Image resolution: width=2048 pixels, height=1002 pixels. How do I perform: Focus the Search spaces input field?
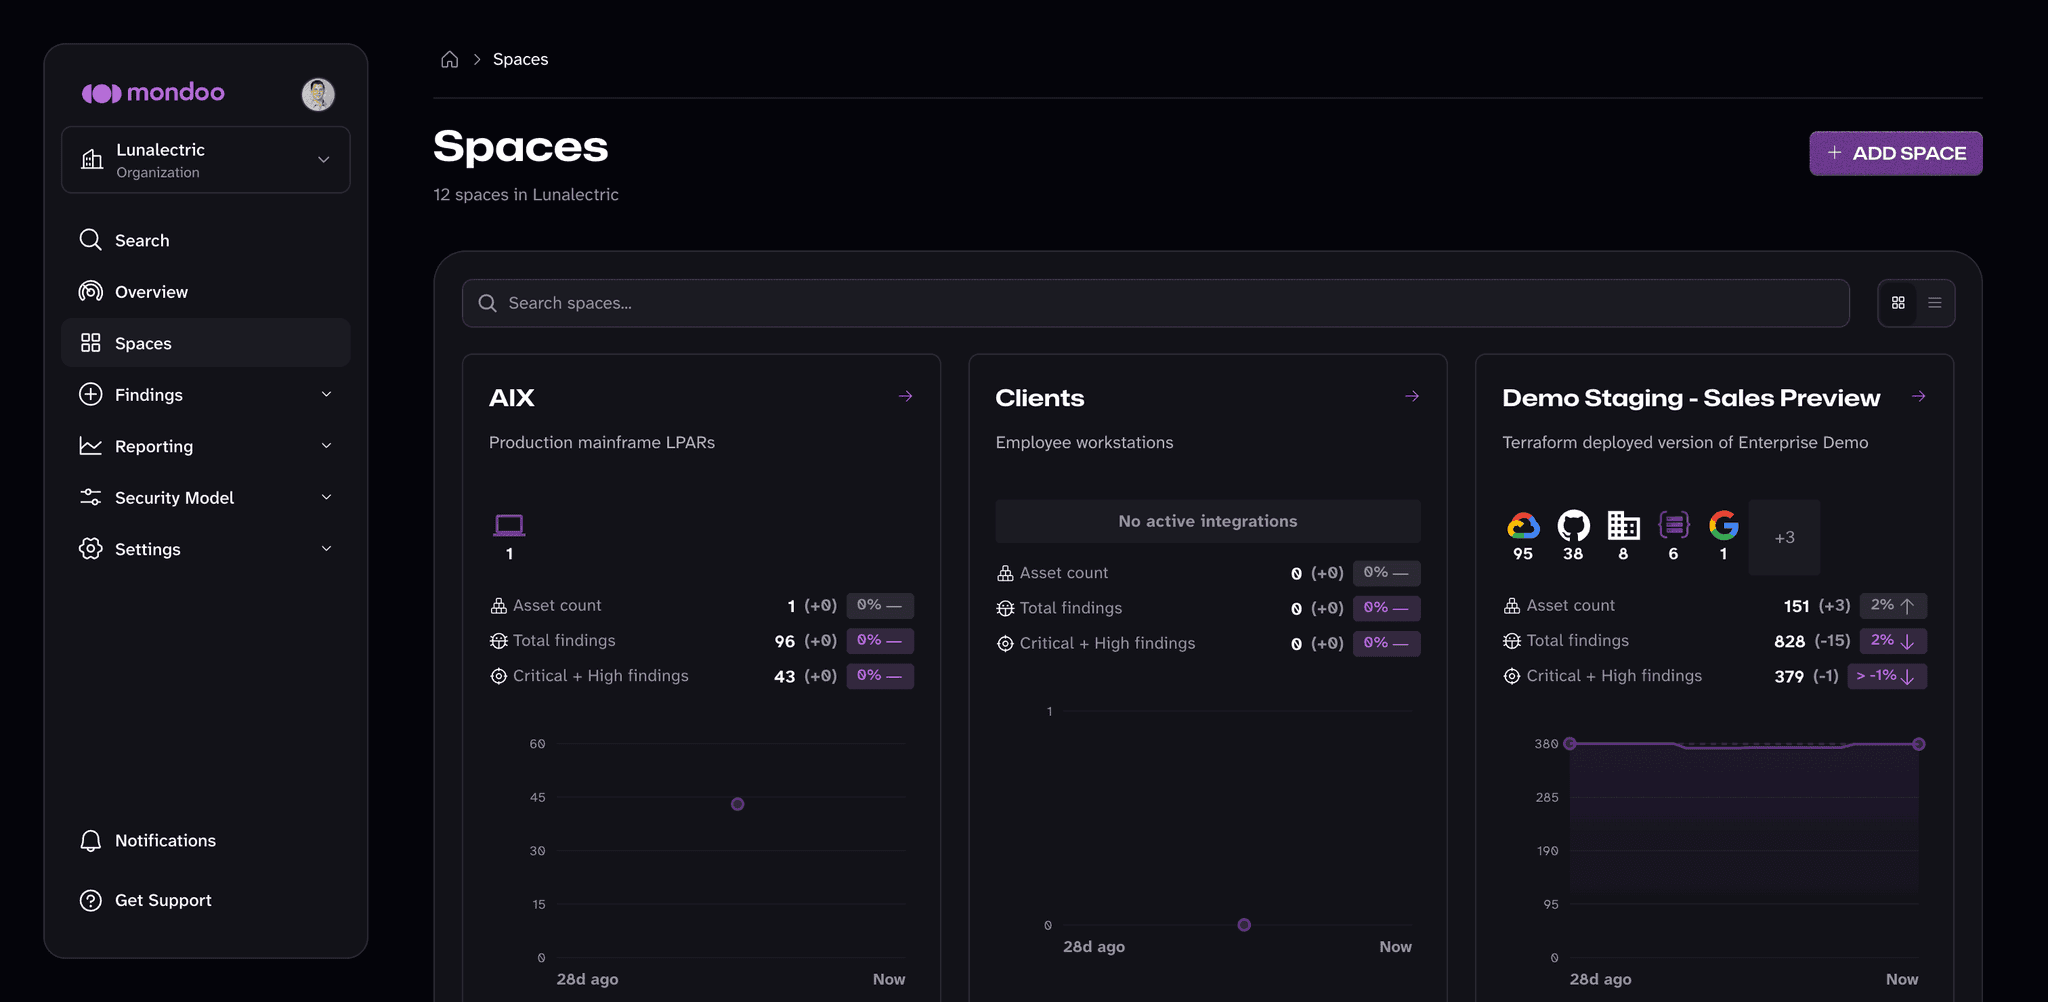[1156, 303]
